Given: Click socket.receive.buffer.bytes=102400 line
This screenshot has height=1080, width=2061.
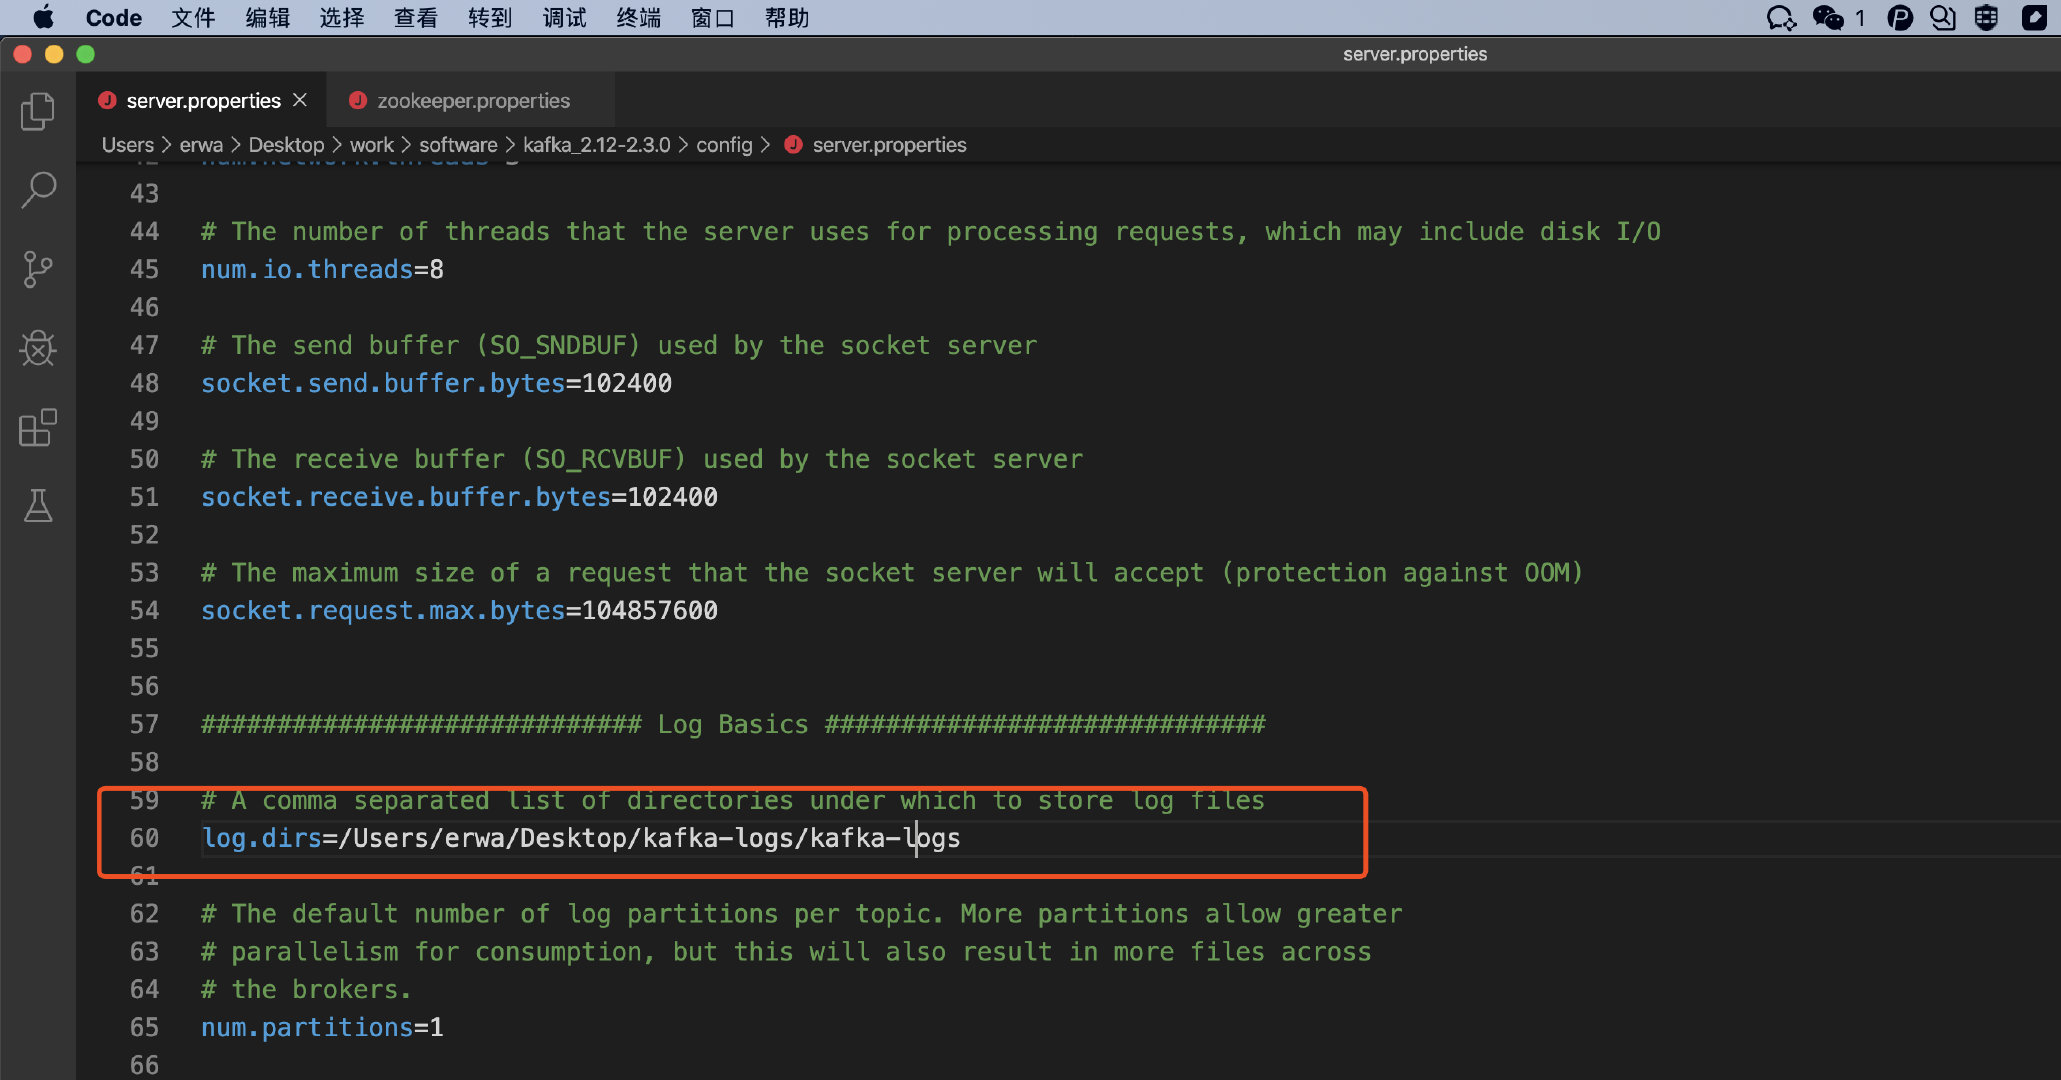Looking at the screenshot, I should (459, 497).
